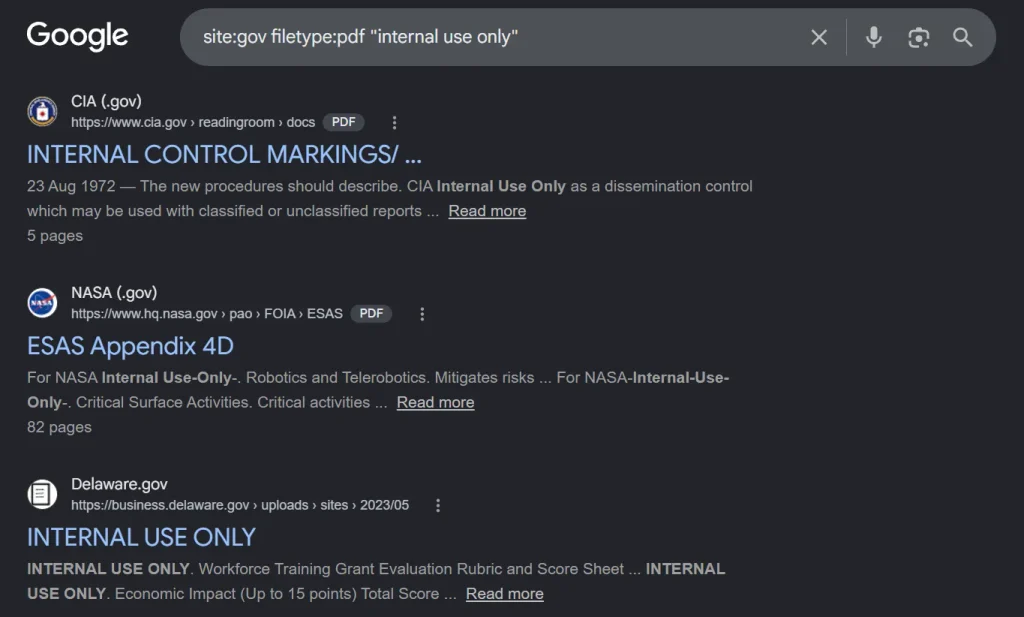Open the ESAS Appendix 4D result

(x=130, y=346)
